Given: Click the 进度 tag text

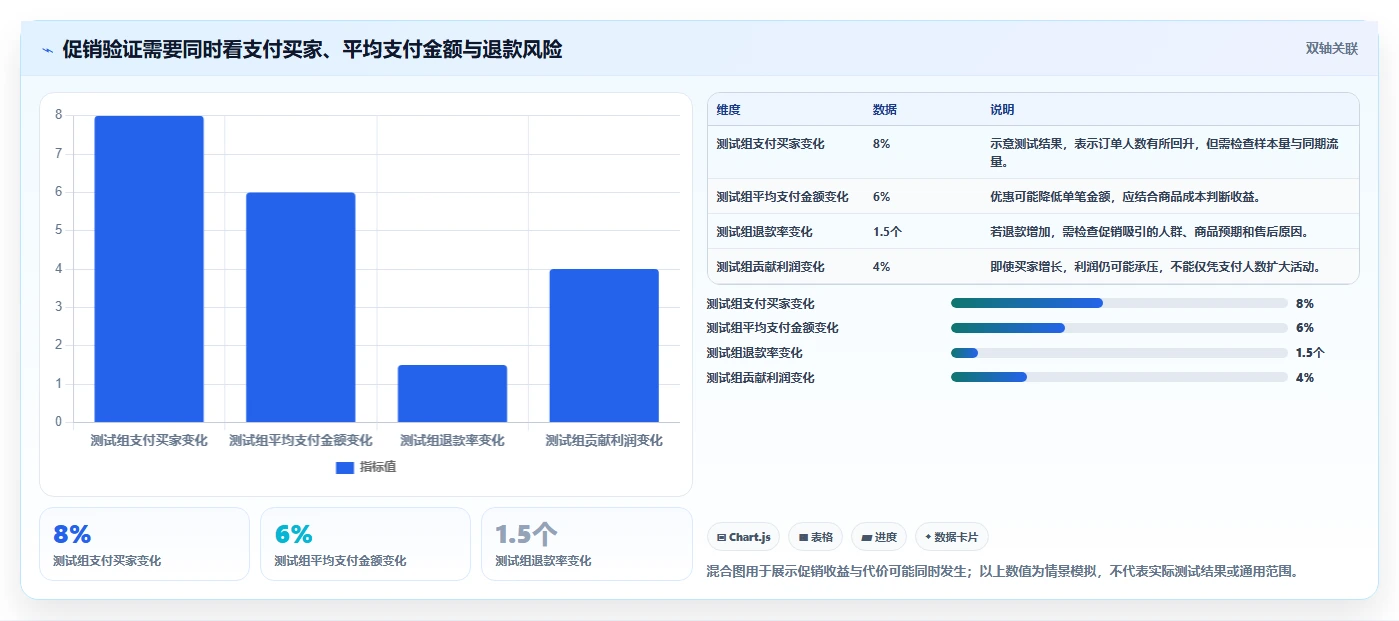Looking at the screenshot, I should [x=886, y=537].
